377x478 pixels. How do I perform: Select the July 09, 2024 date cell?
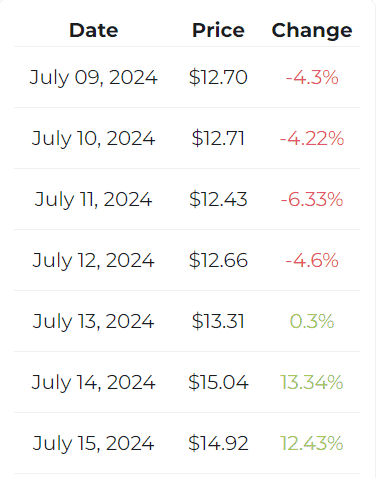pos(93,78)
